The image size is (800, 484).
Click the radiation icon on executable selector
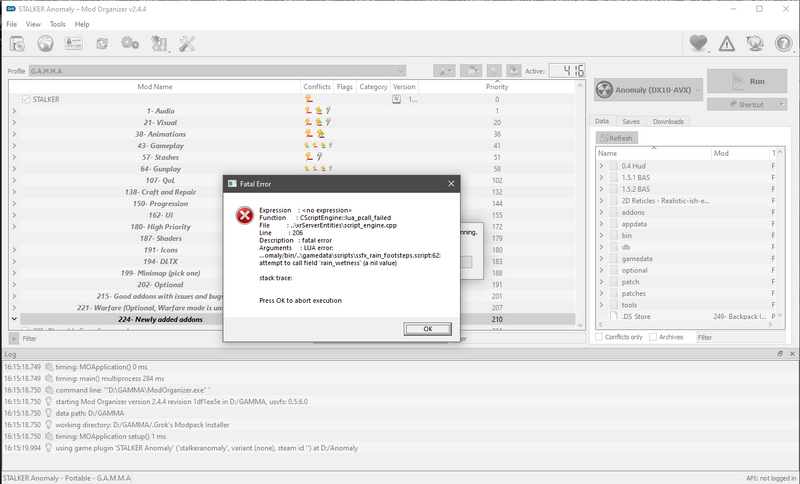click(604, 90)
